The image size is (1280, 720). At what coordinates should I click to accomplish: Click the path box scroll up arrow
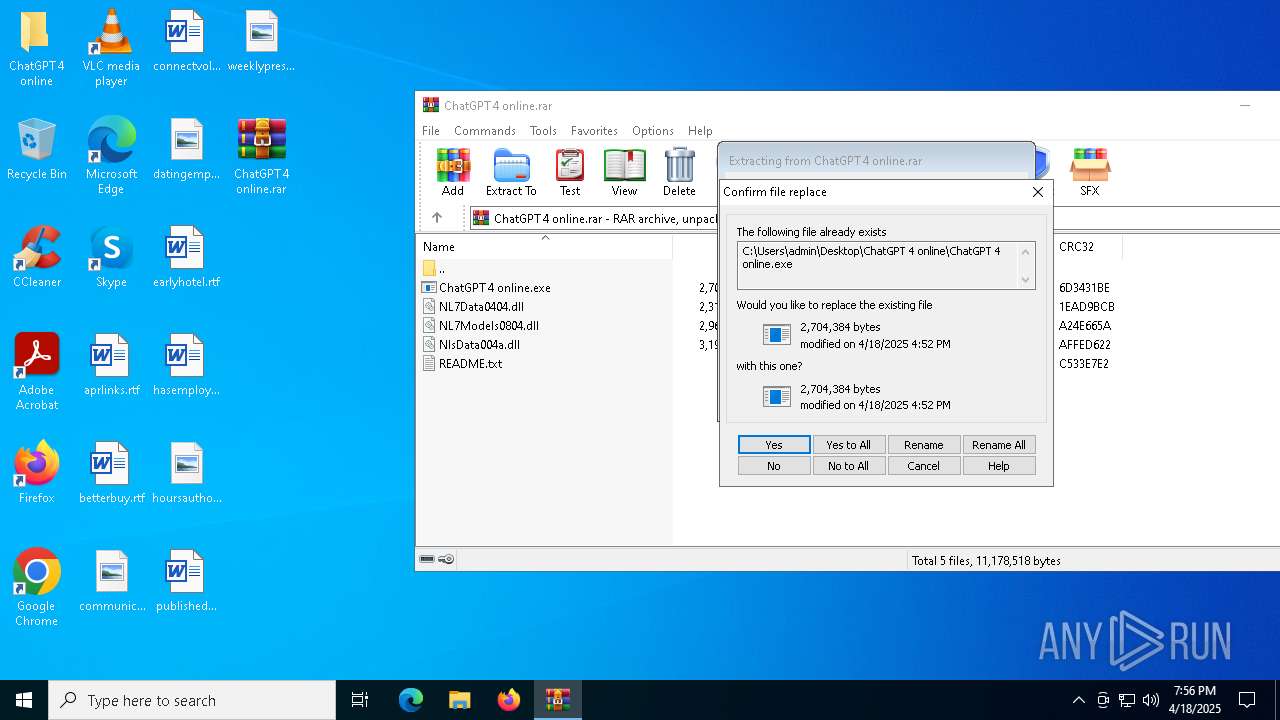click(x=1026, y=251)
